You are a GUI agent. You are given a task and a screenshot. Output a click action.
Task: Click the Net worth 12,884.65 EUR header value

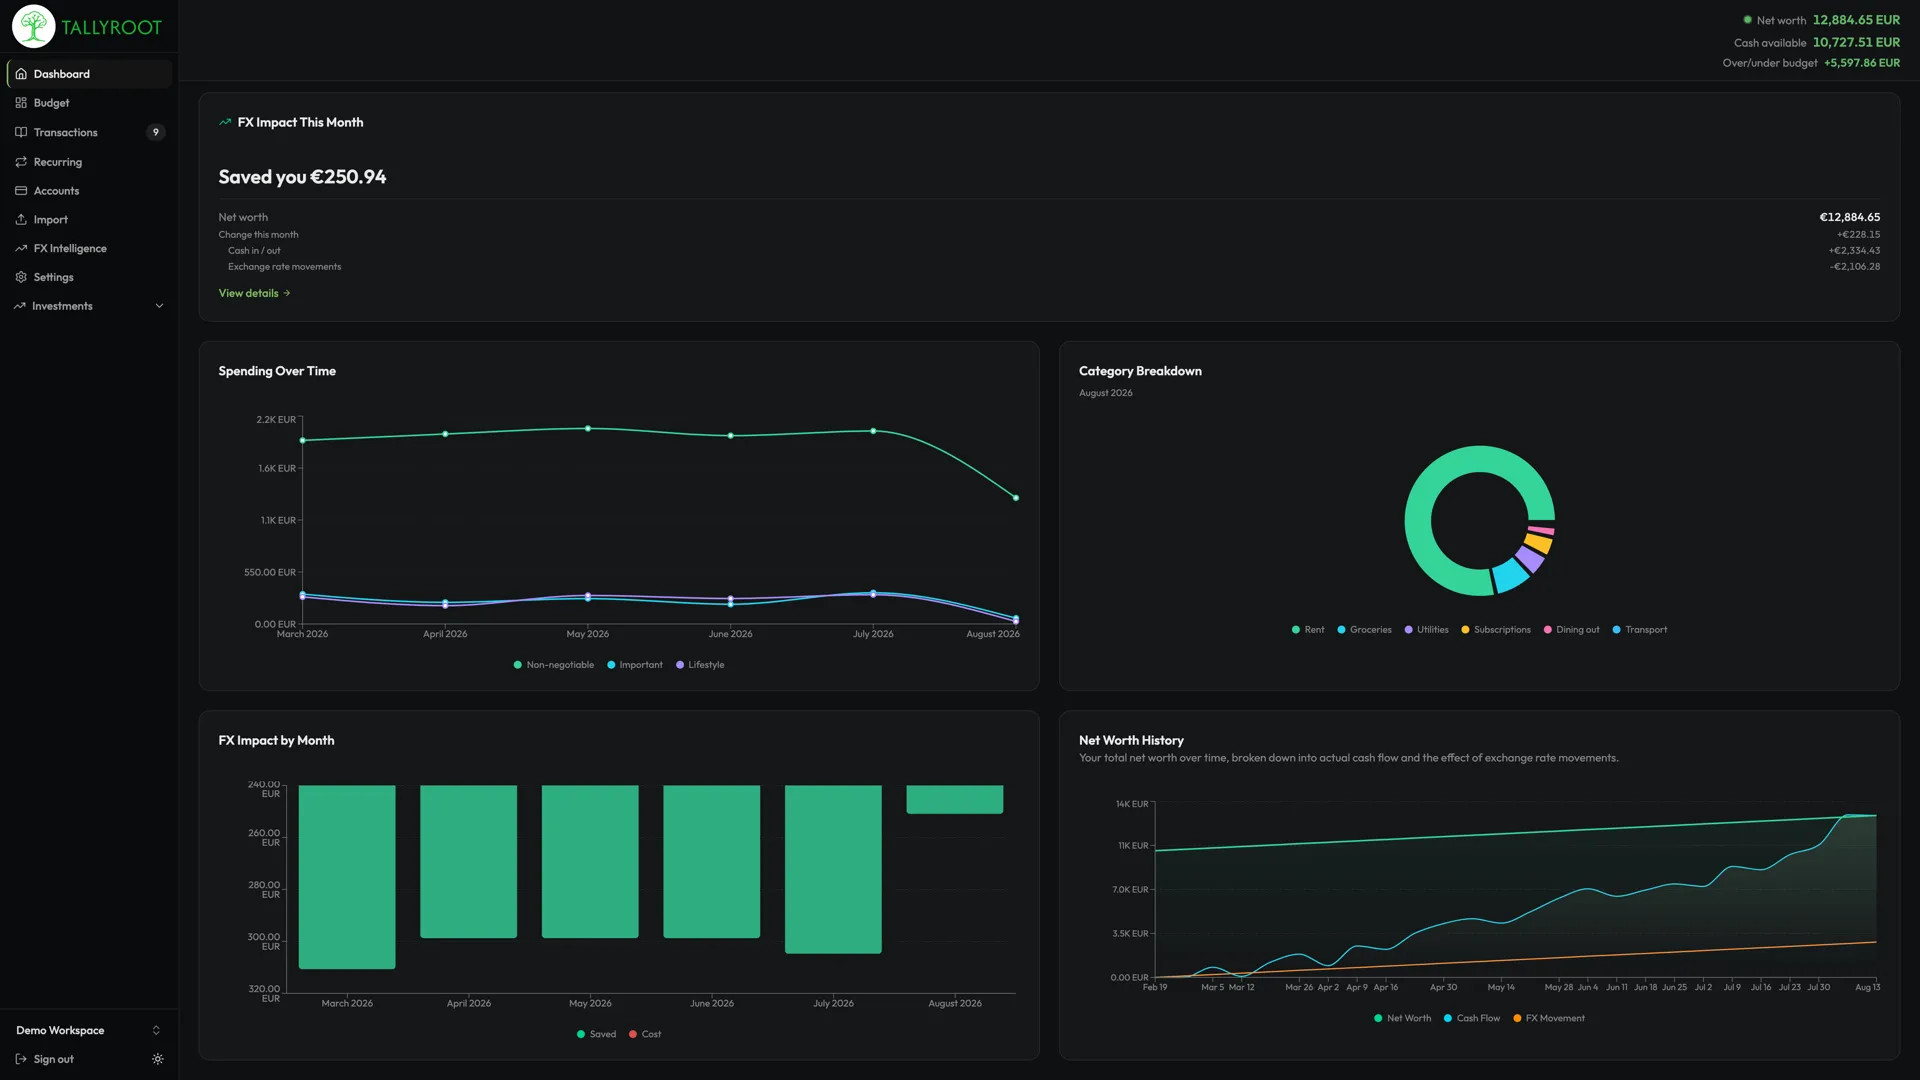point(1856,20)
